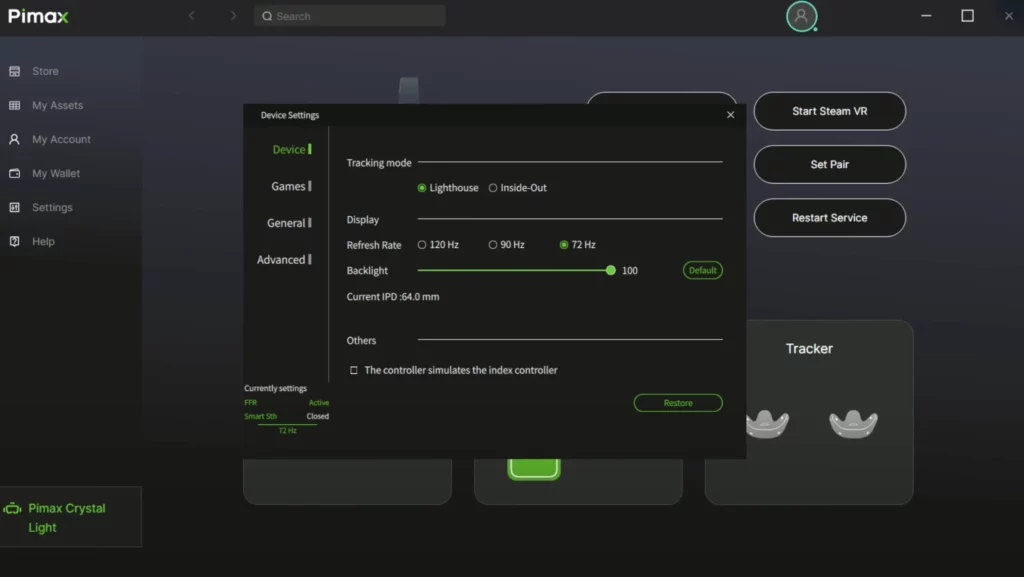Click the Smart Sth Closed status

click(x=287, y=416)
